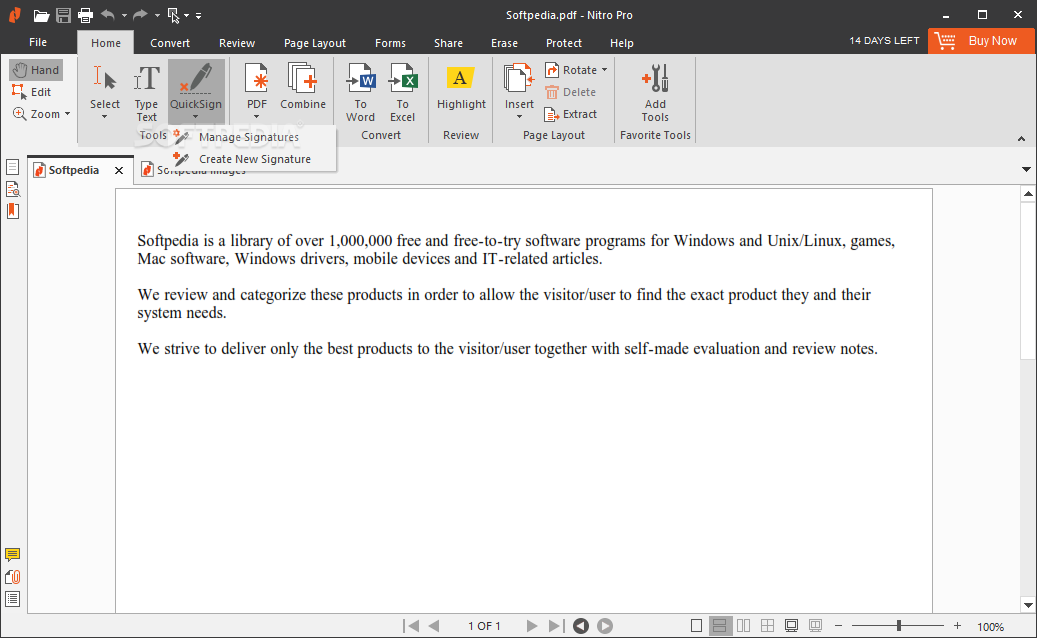Convert document To Word
Screen dimensions: 1037x638
[x=360, y=93]
